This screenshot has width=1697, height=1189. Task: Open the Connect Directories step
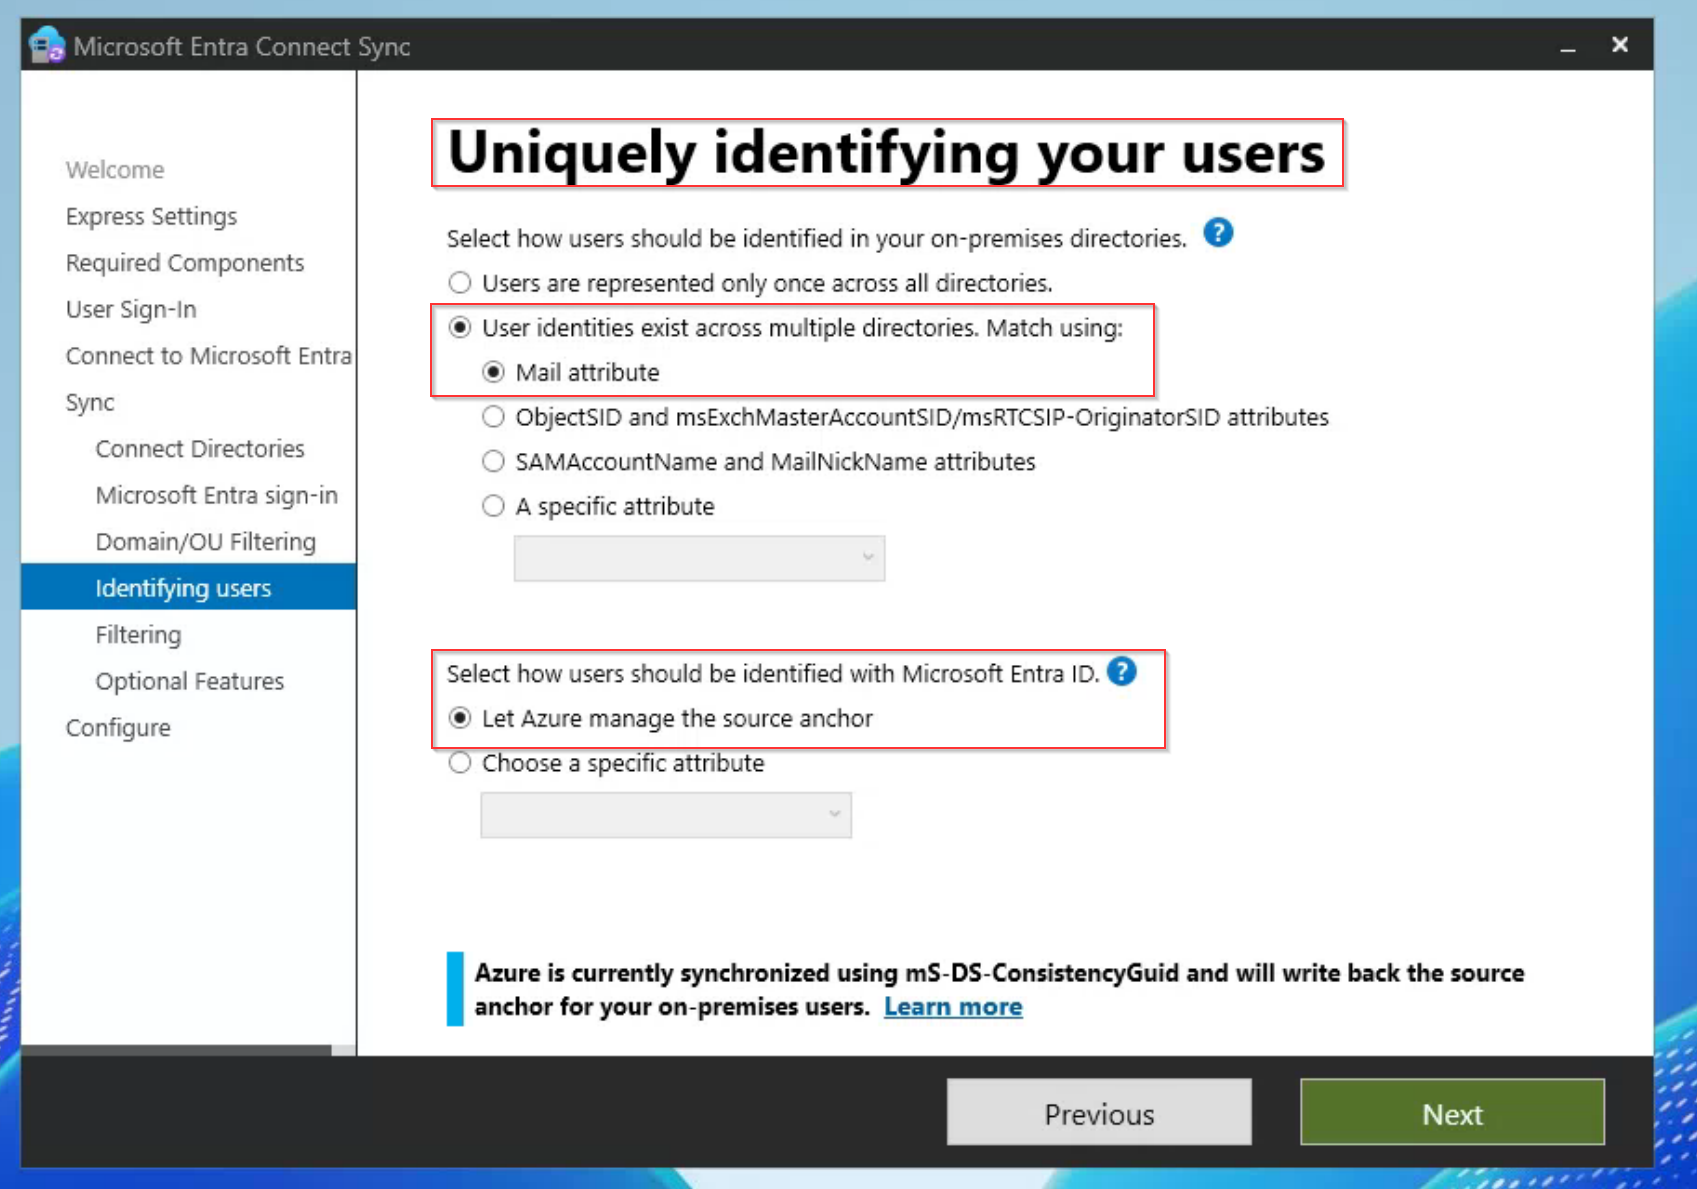(199, 448)
